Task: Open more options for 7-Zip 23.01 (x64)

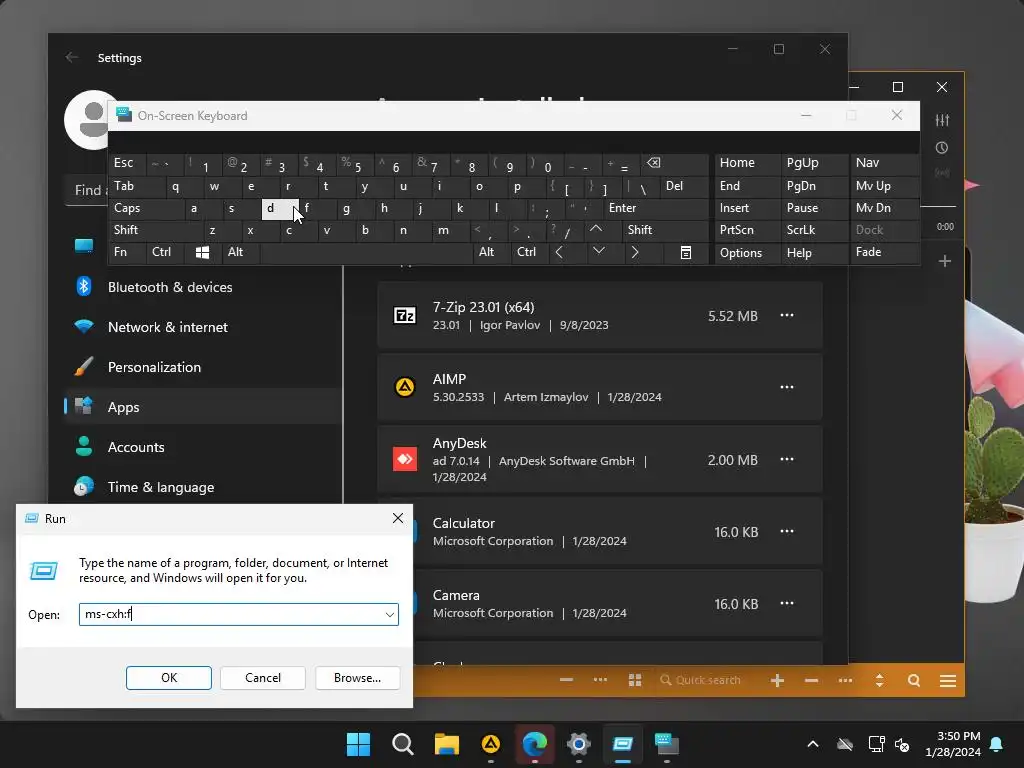Action: (787, 315)
